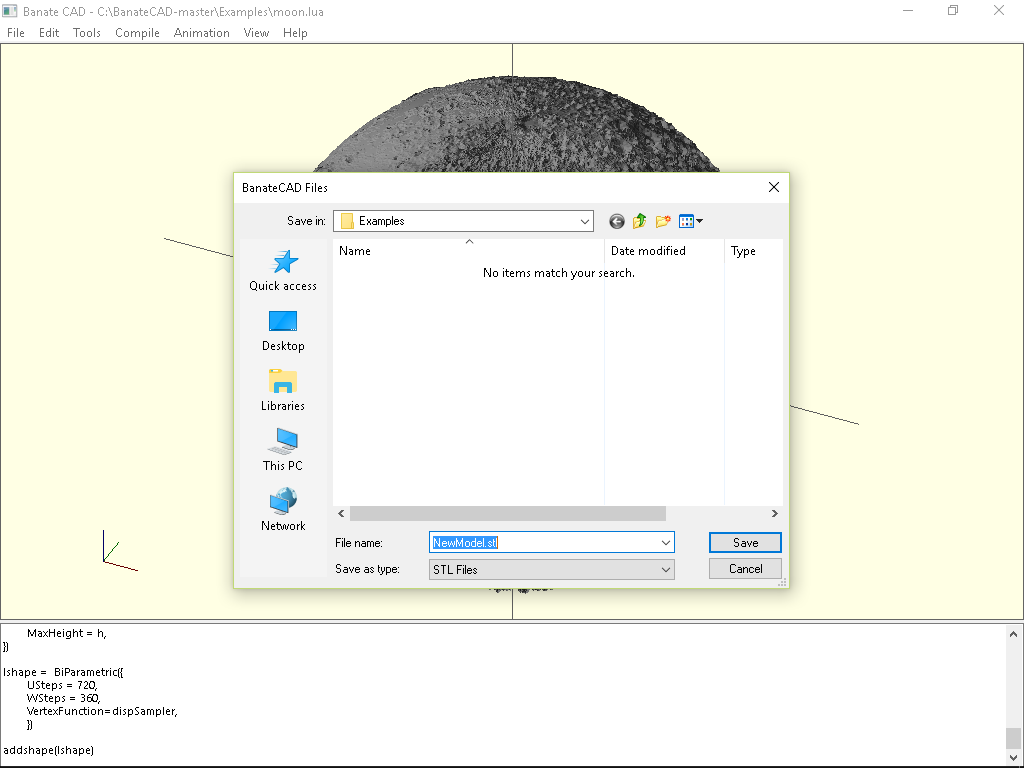Screen dimensions: 1024x768
Task: Sort files by the Name column
Action: (x=354, y=251)
